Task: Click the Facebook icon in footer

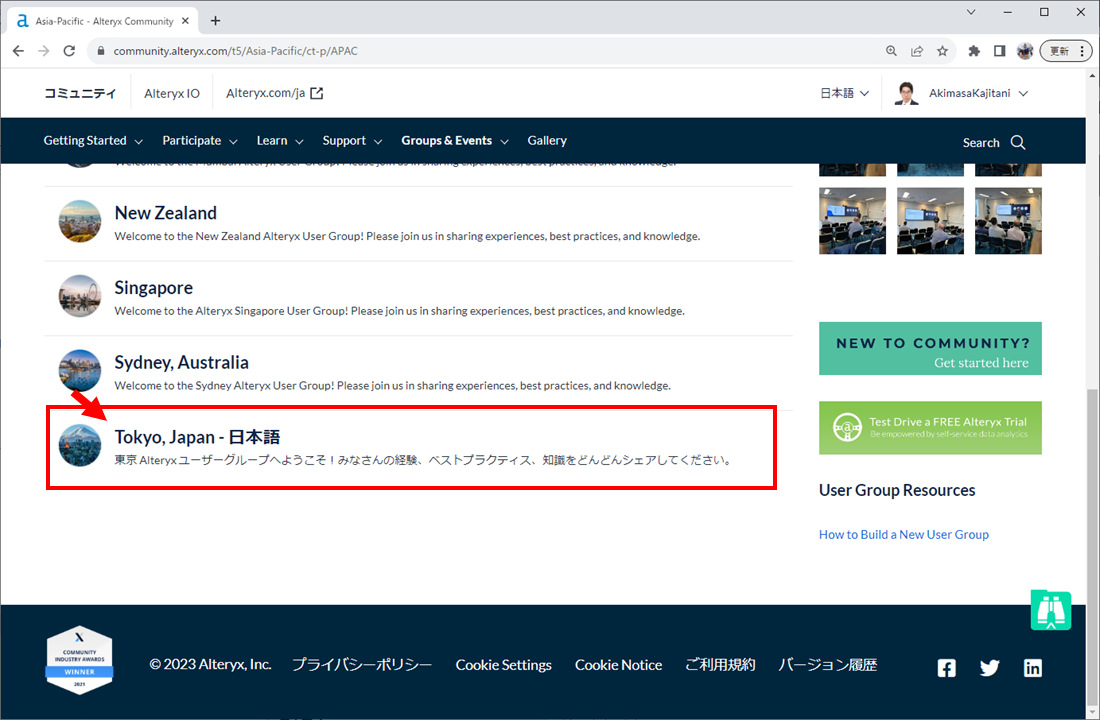Action: tap(947, 668)
